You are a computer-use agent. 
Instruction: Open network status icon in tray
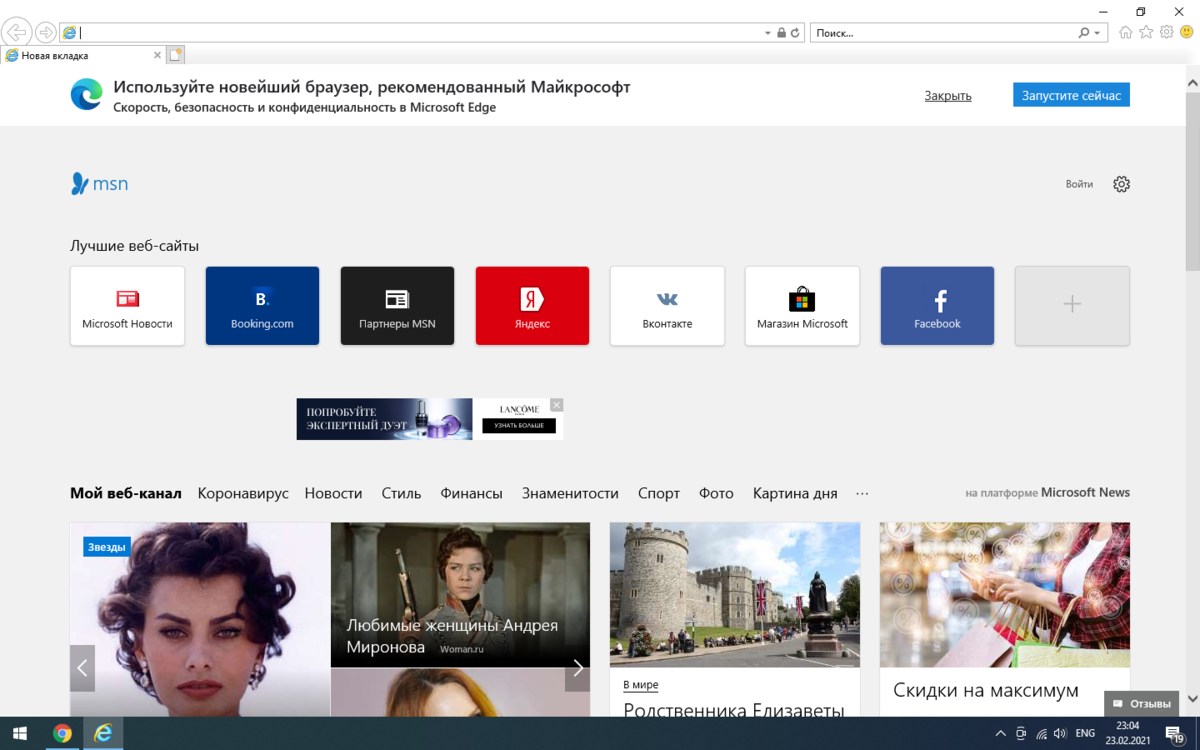(x=1041, y=733)
